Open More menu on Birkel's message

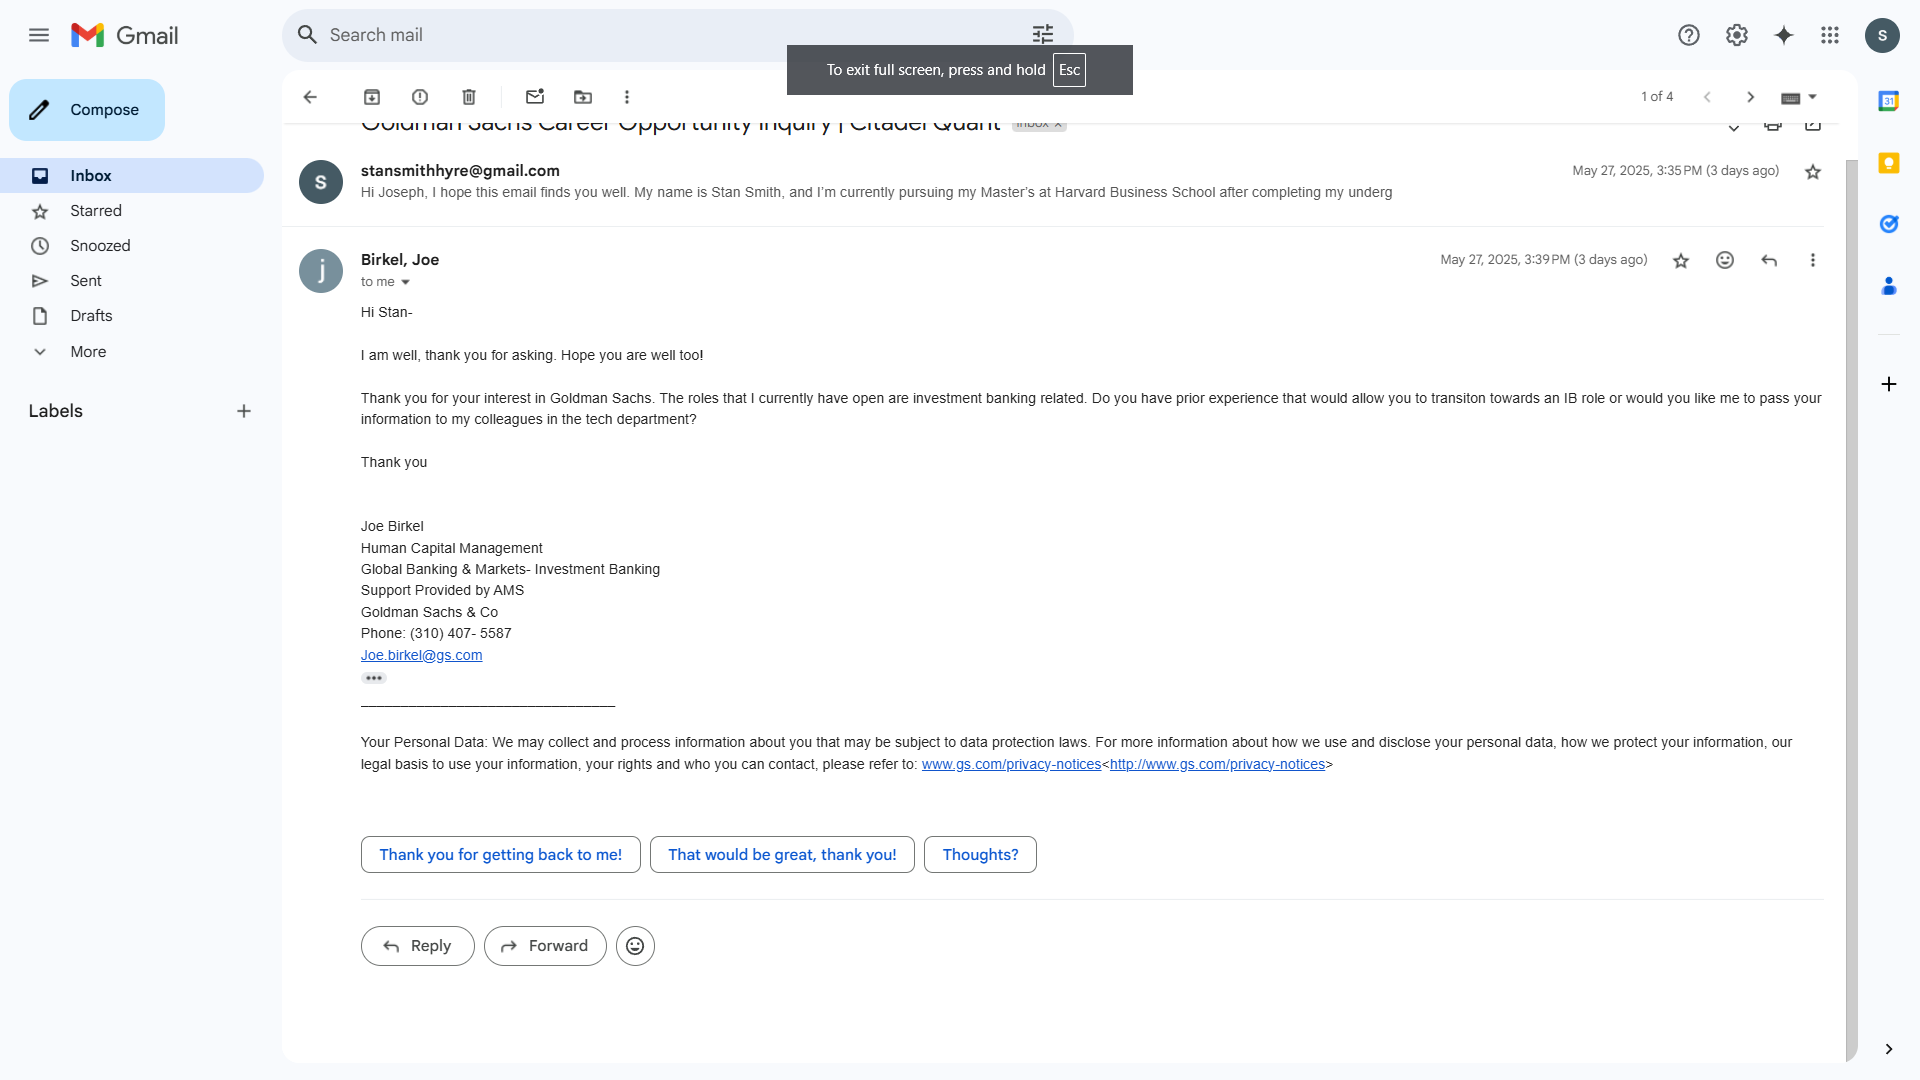tap(1813, 260)
